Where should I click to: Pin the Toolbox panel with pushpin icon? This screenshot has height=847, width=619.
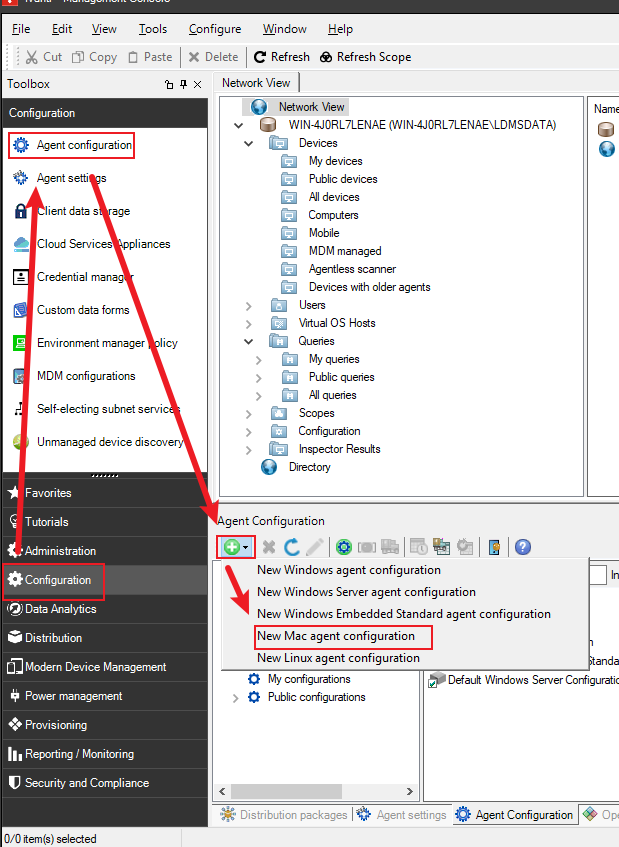pos(183,85)
